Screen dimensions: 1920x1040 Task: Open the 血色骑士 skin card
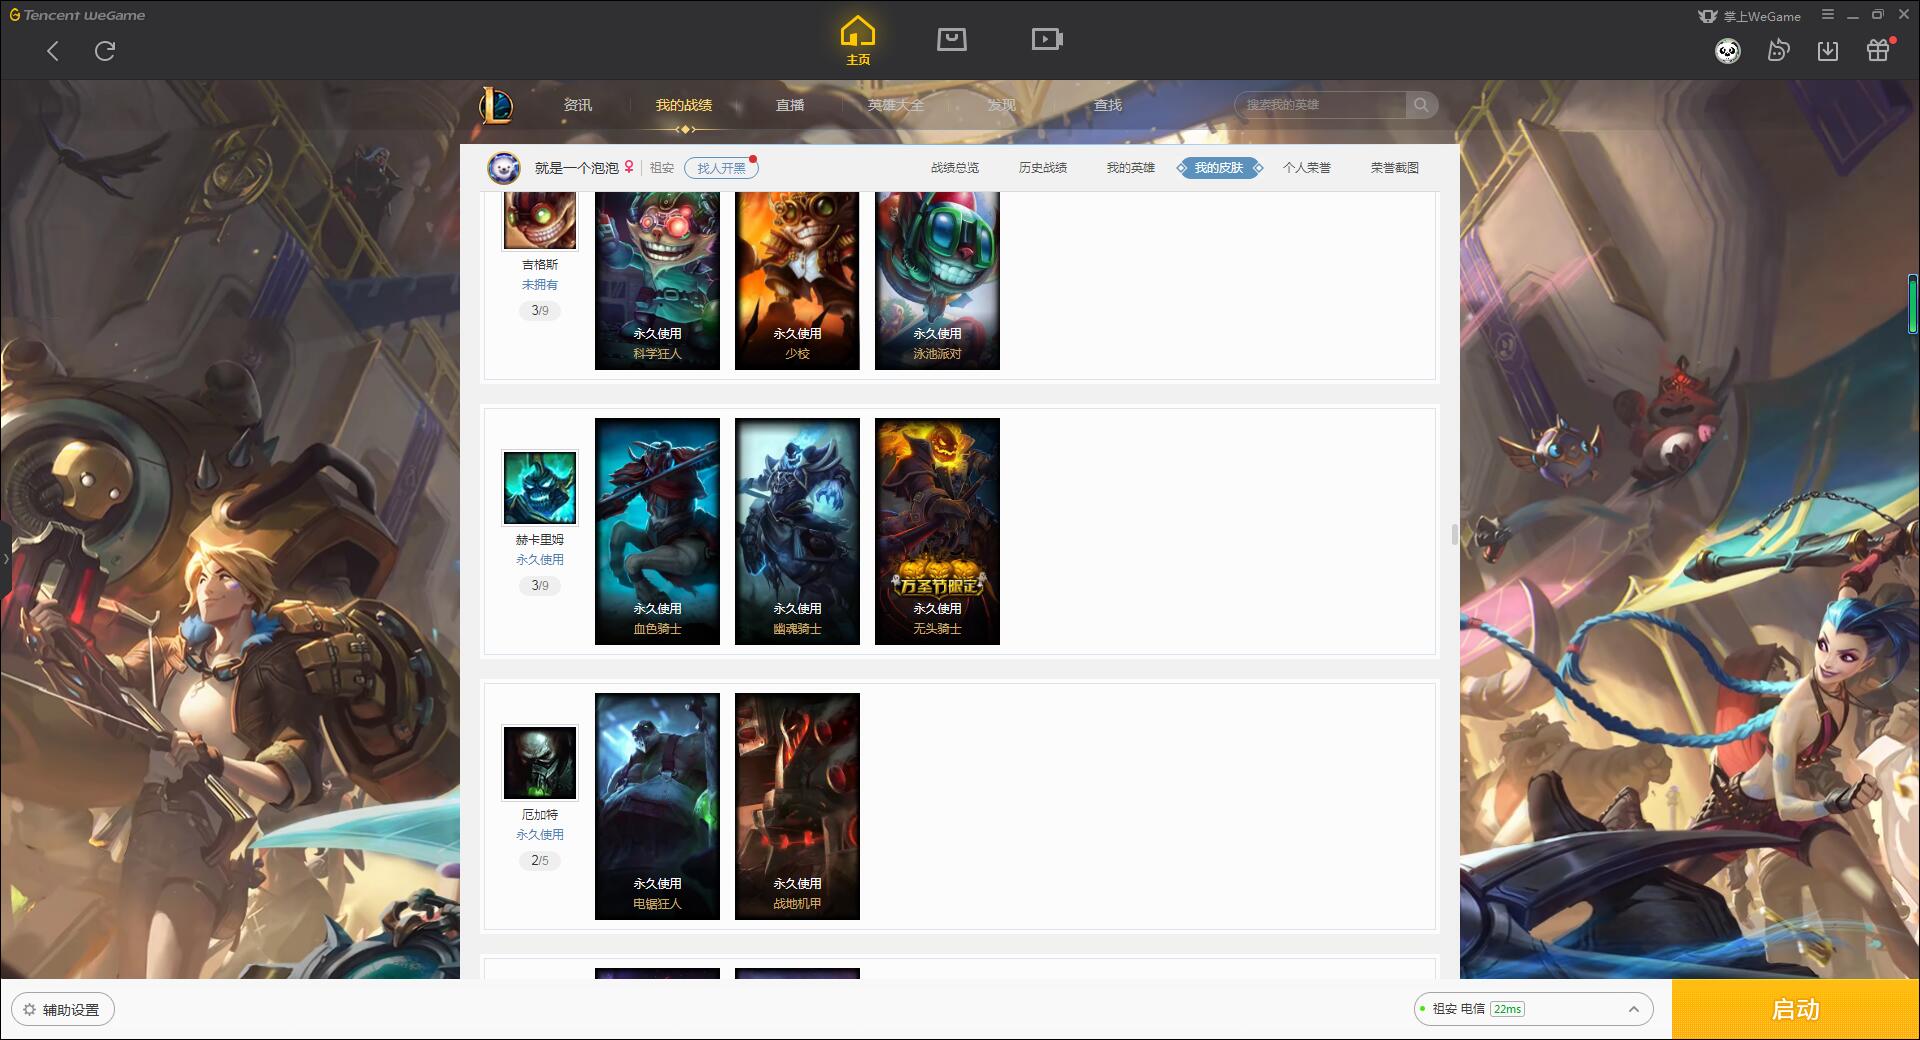point(657,531)
